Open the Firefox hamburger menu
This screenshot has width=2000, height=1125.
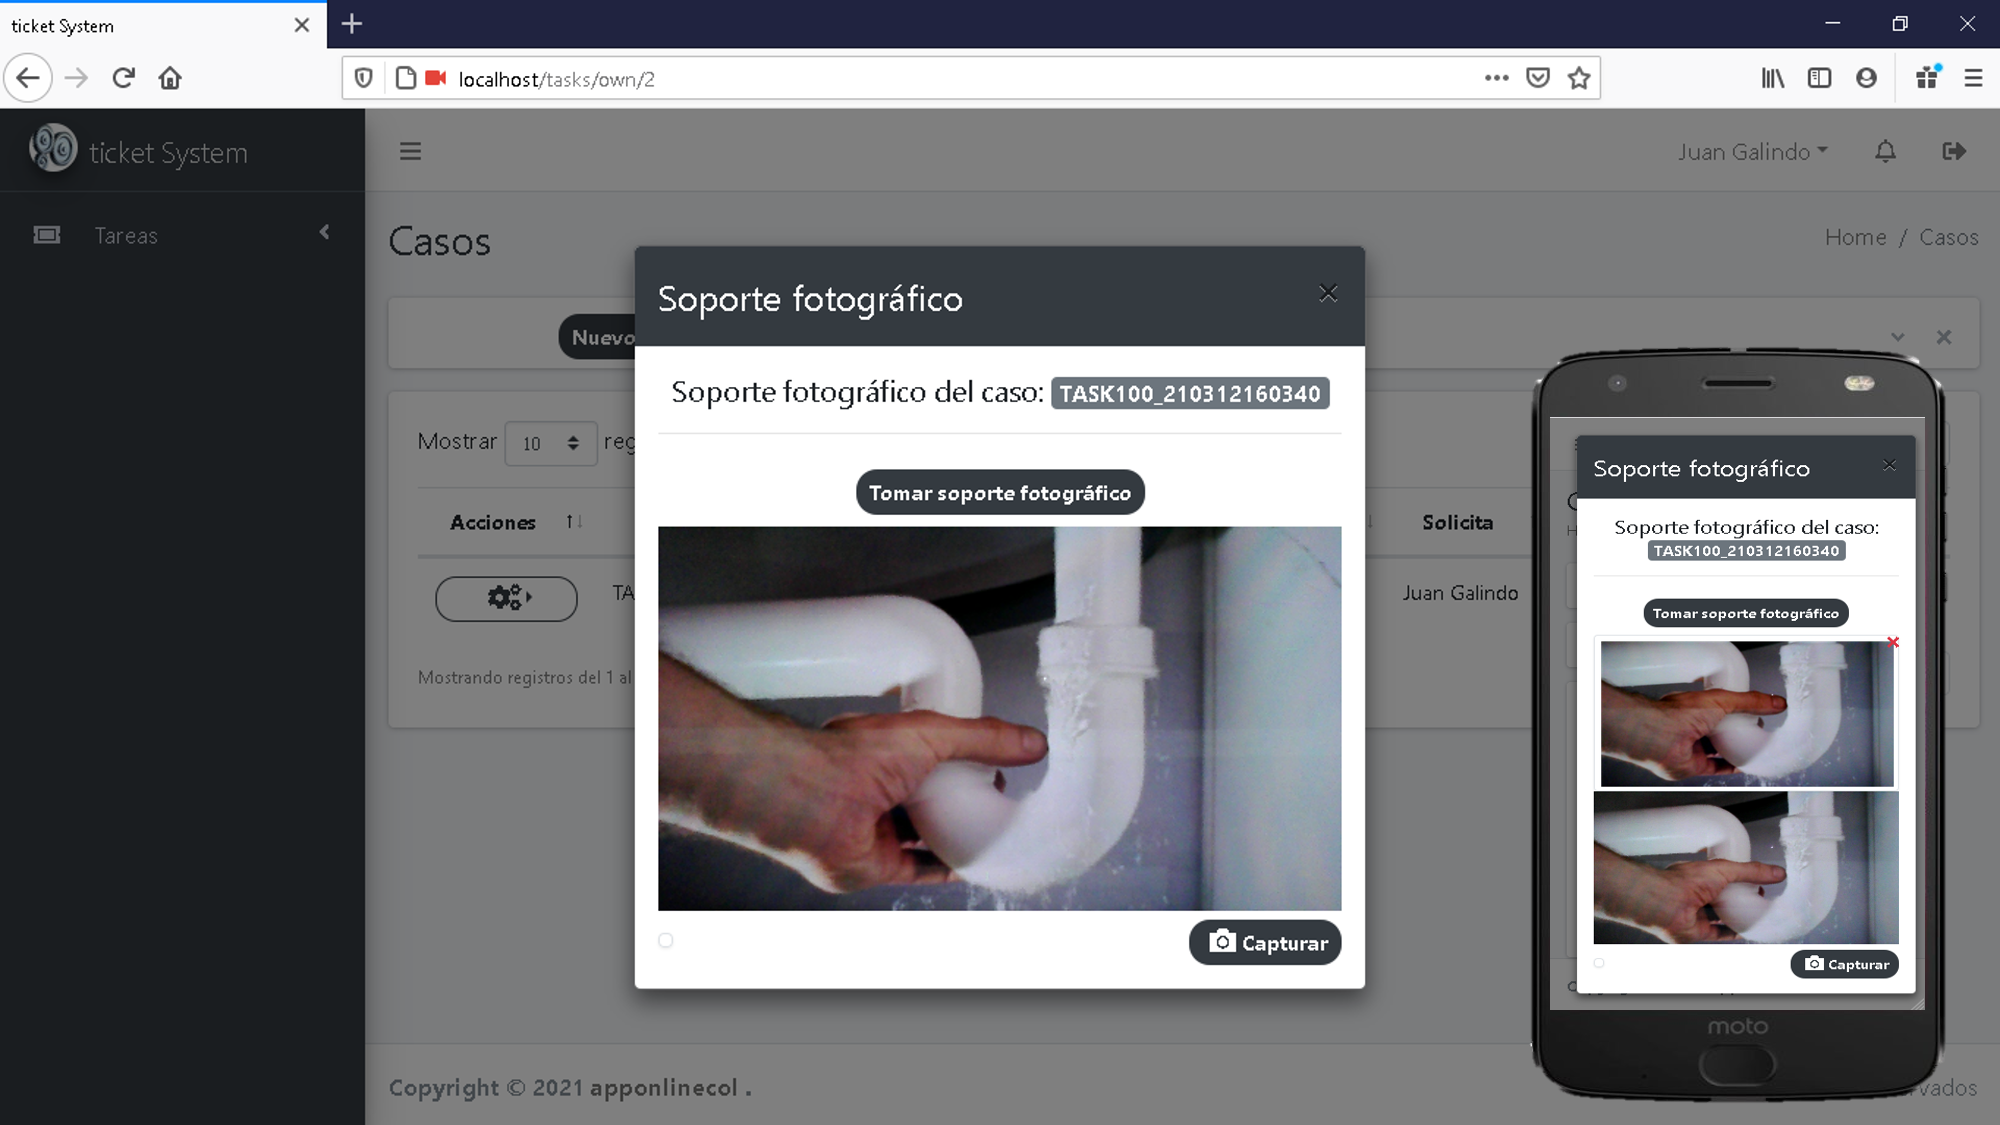(1973, 78)
